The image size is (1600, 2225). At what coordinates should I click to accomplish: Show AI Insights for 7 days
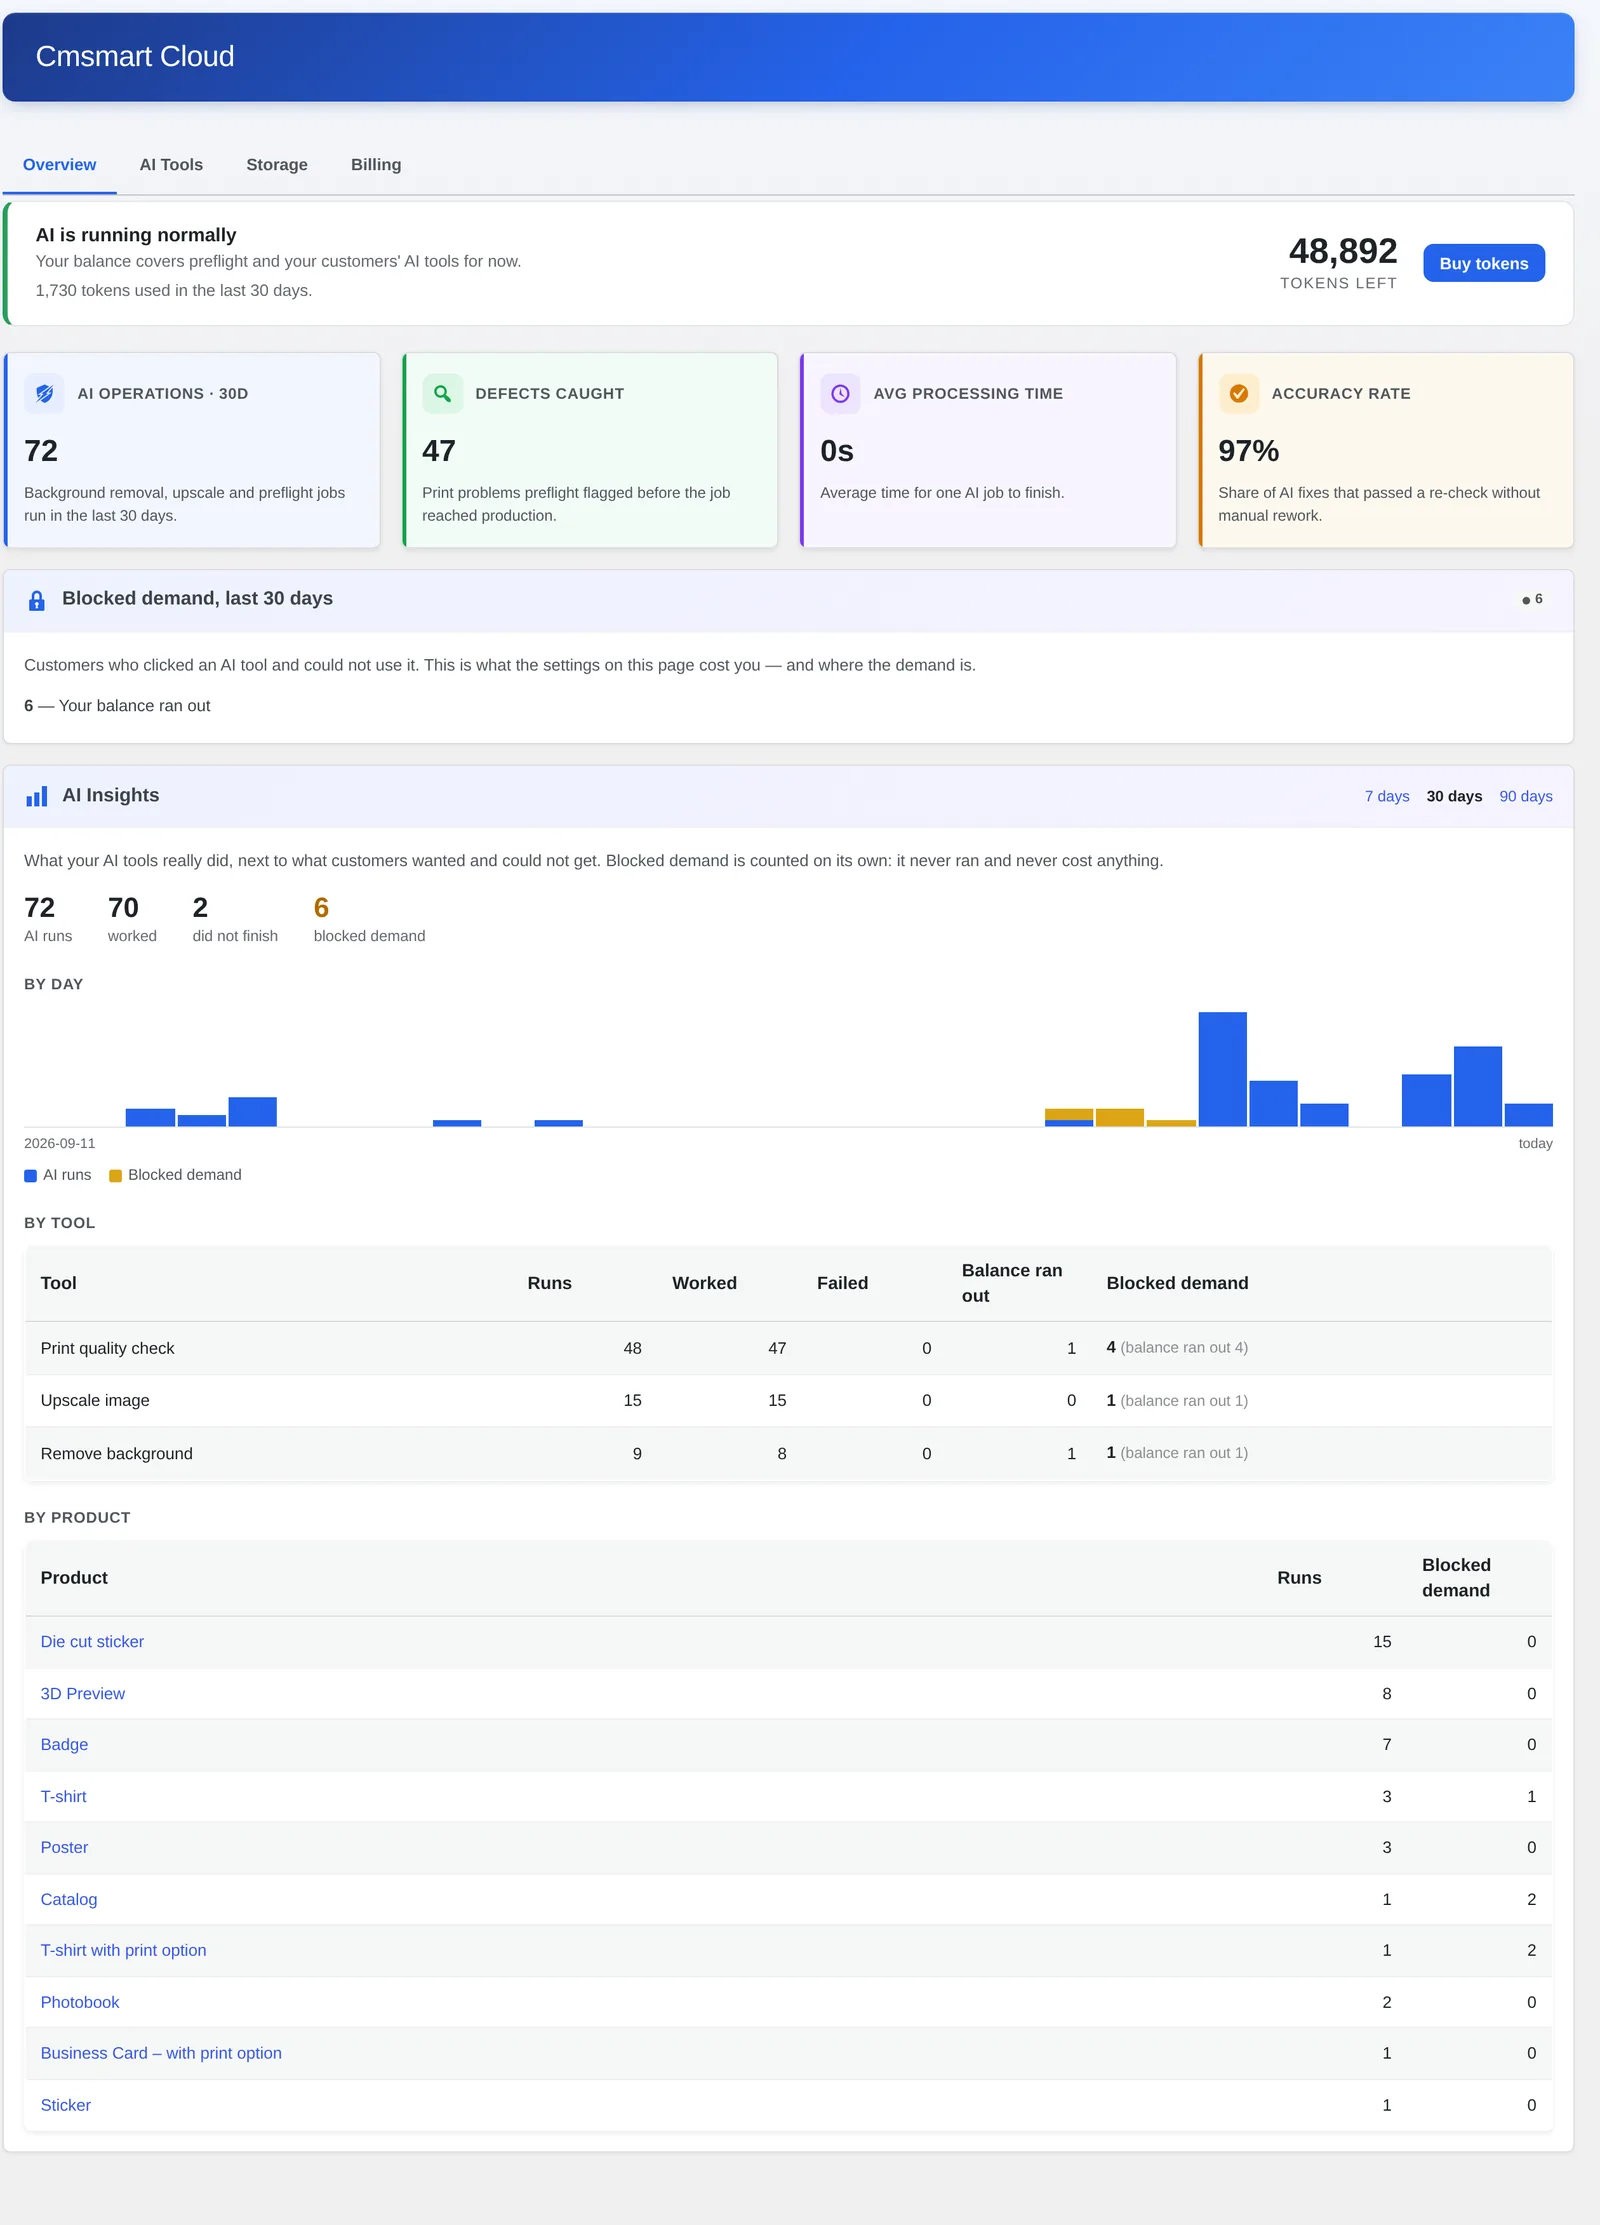pyautogui.click(x=1387, y=797)
